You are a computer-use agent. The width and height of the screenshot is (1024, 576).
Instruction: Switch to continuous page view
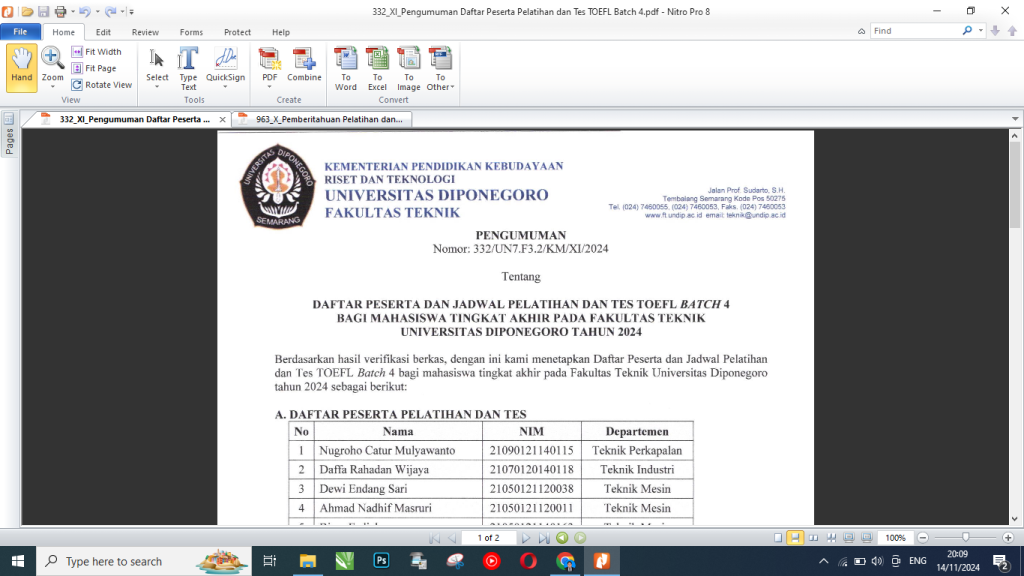pyautogui.click(x=795, y=537)
